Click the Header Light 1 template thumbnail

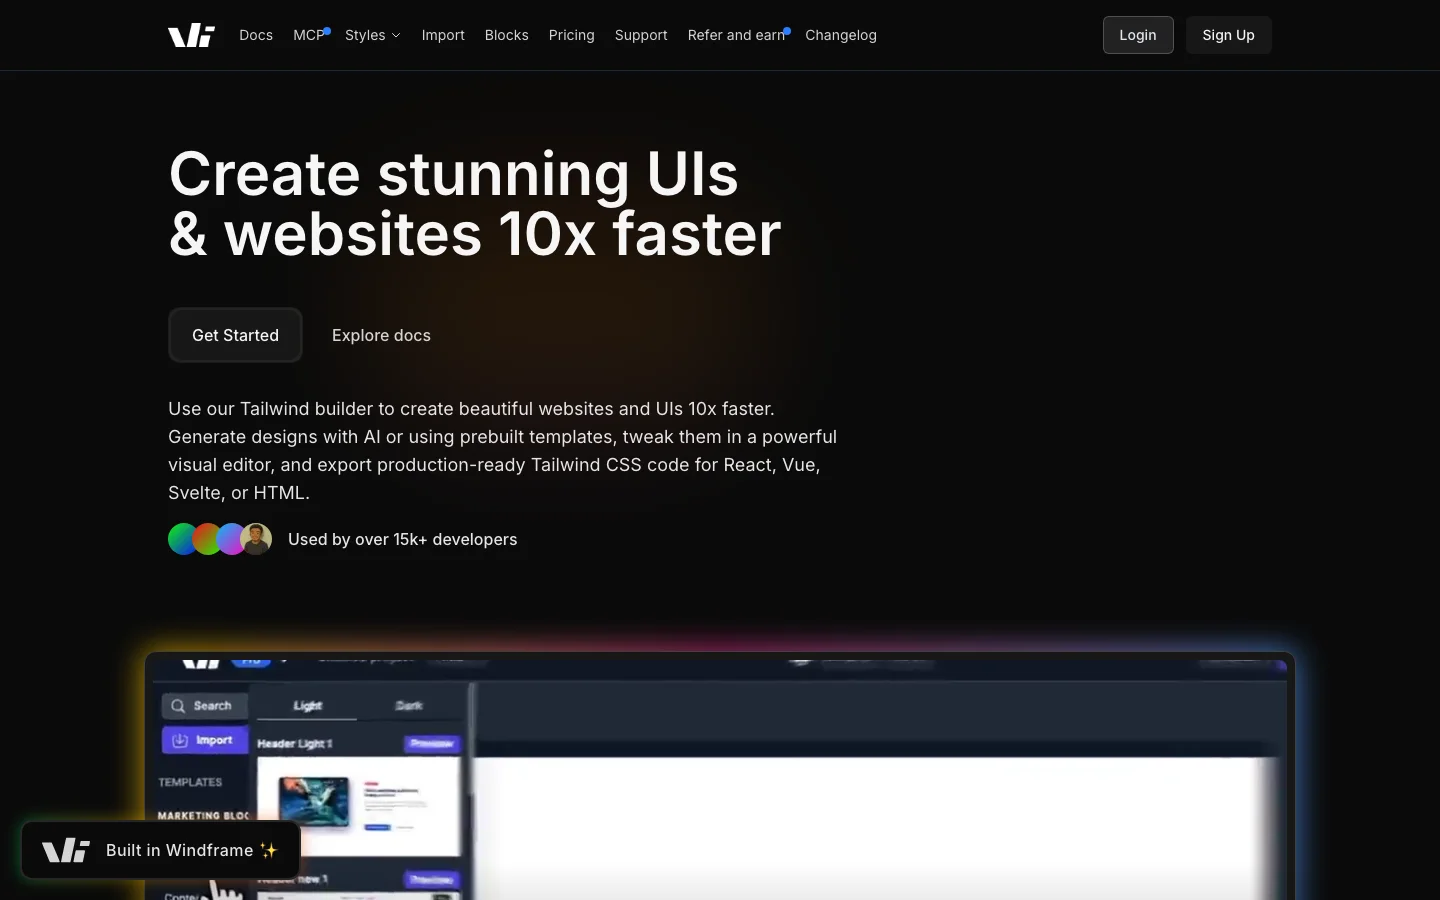358,805
